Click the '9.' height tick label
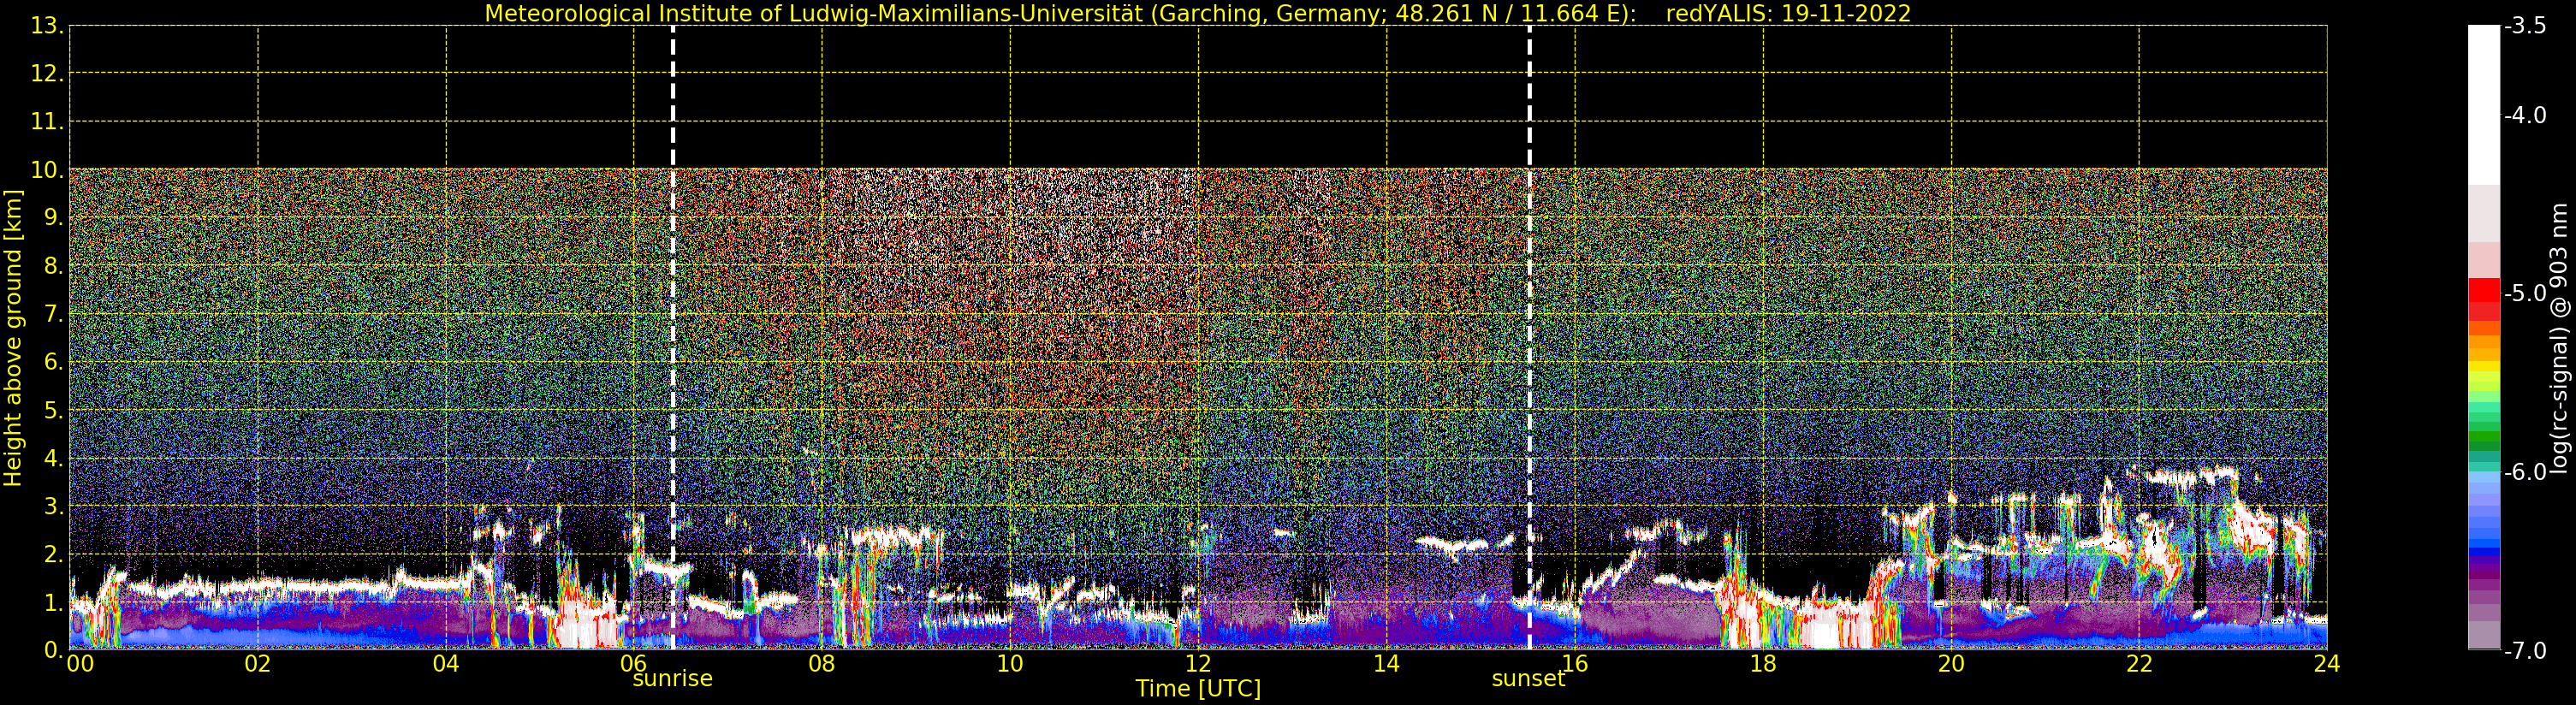Screen dimensions: 2576x705 [54, 218]
